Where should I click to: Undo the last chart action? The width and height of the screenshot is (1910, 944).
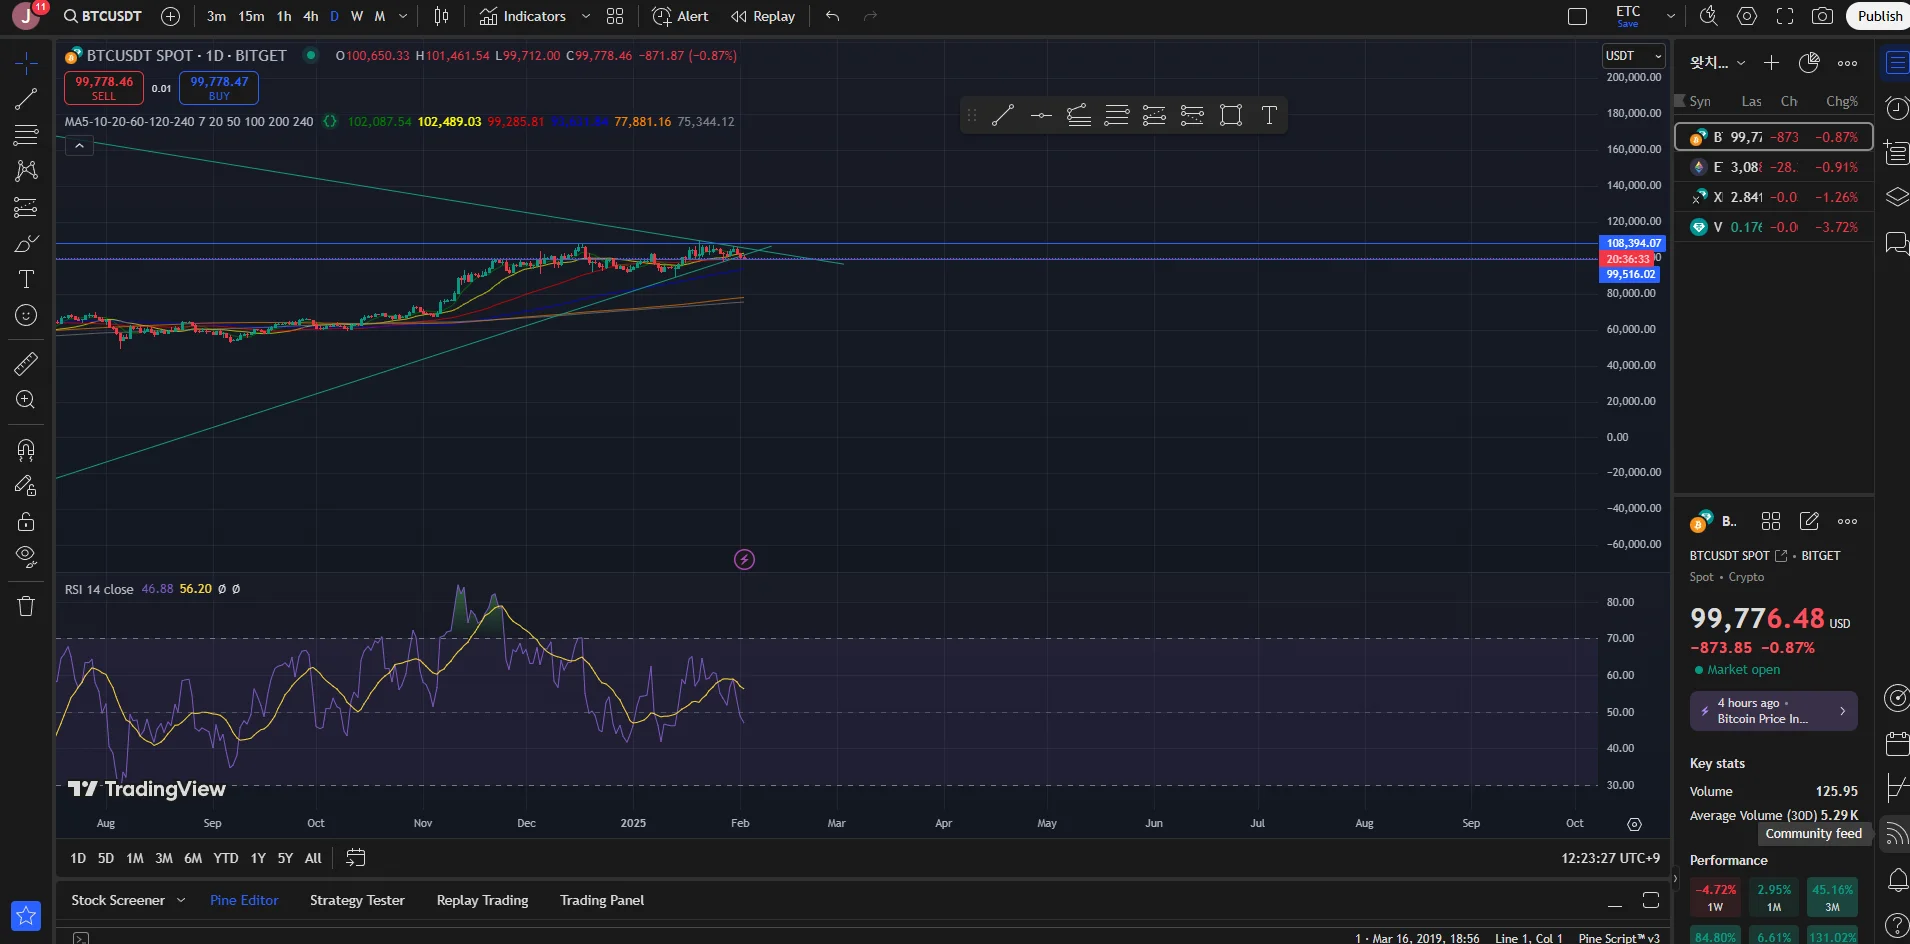832,16
